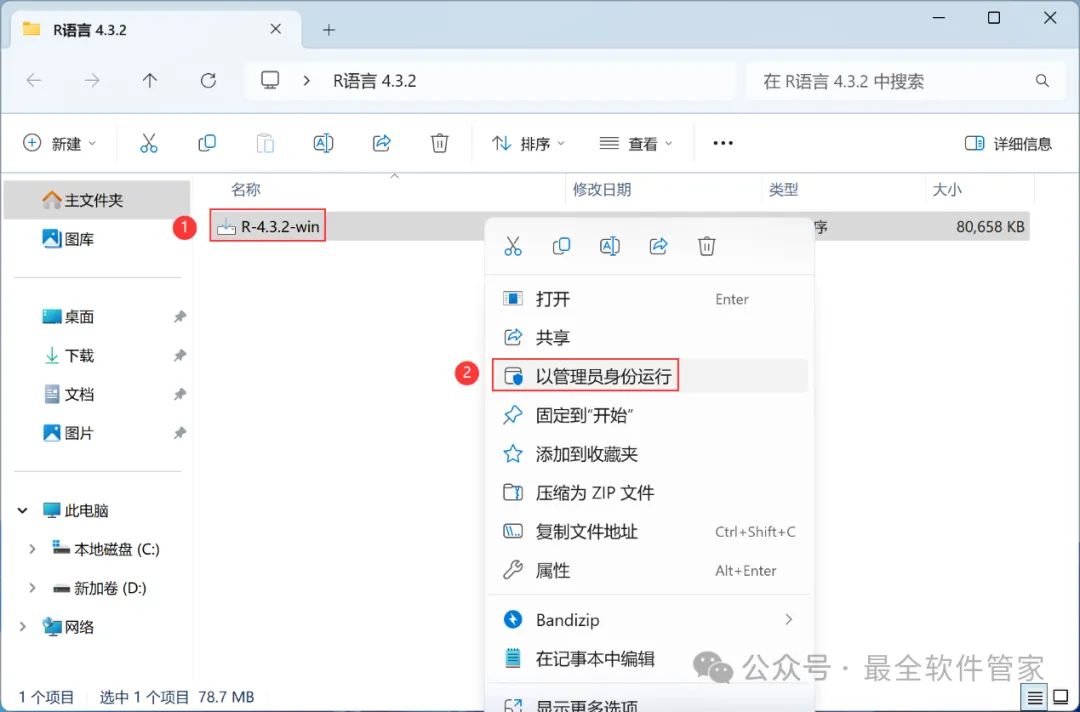Click the address bar breadcrumb chevron

coord(307,81)
